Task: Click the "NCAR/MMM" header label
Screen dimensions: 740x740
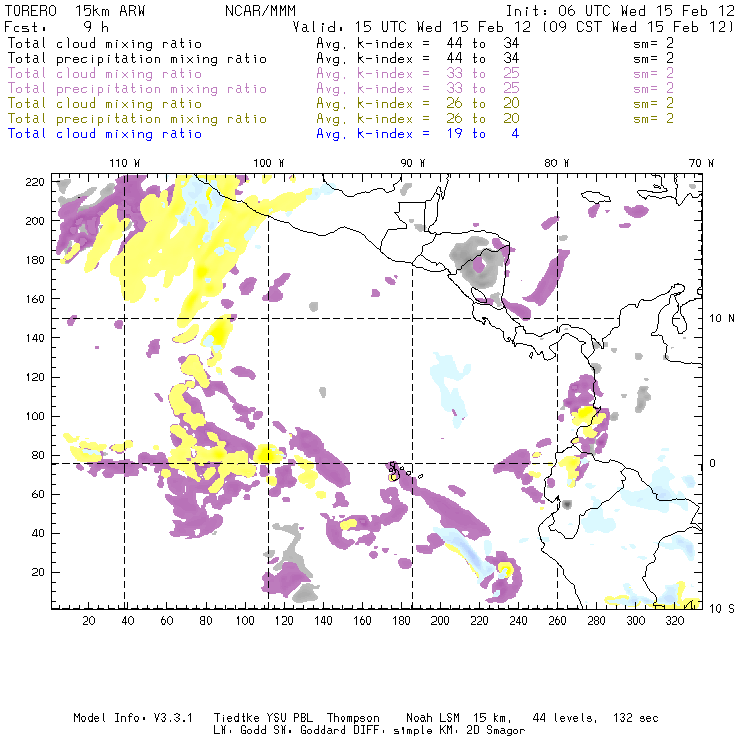Action: tap(260, 11)
